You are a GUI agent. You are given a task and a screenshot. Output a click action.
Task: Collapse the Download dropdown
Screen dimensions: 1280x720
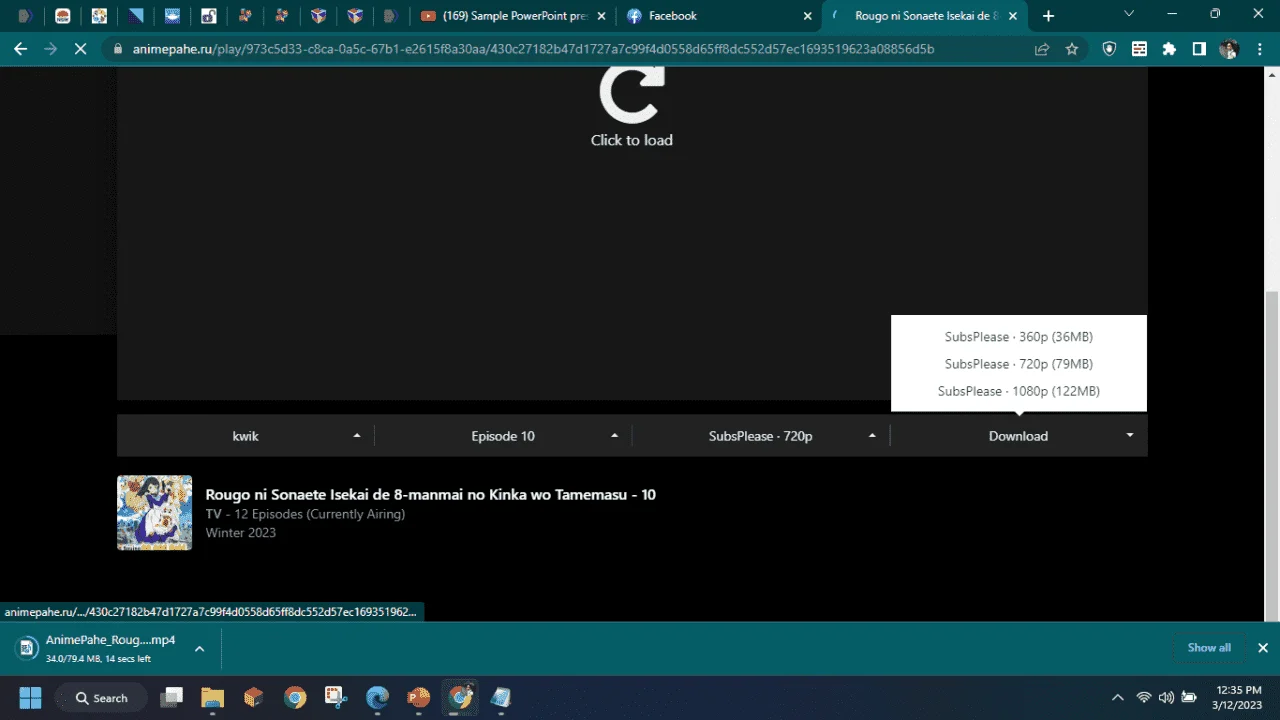coord(1018,436)
